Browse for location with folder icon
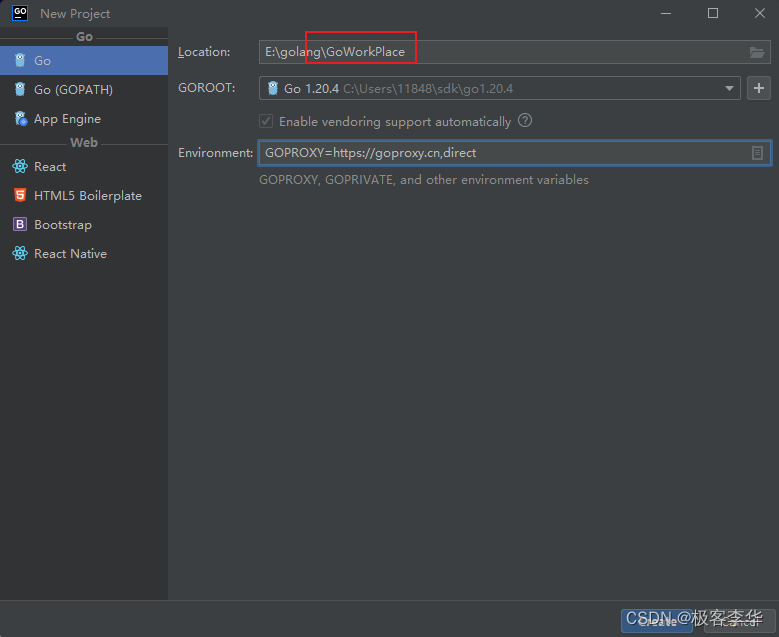Image resolution: width=779 pixels, height=637 pixels. pos(757,52)
